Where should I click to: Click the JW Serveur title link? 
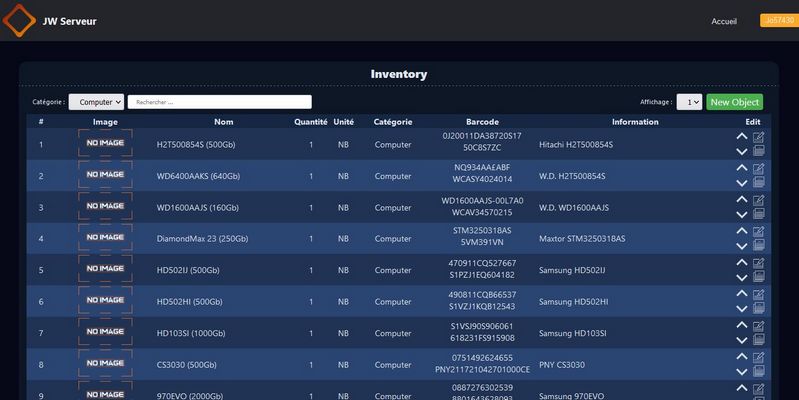point(69,21)
